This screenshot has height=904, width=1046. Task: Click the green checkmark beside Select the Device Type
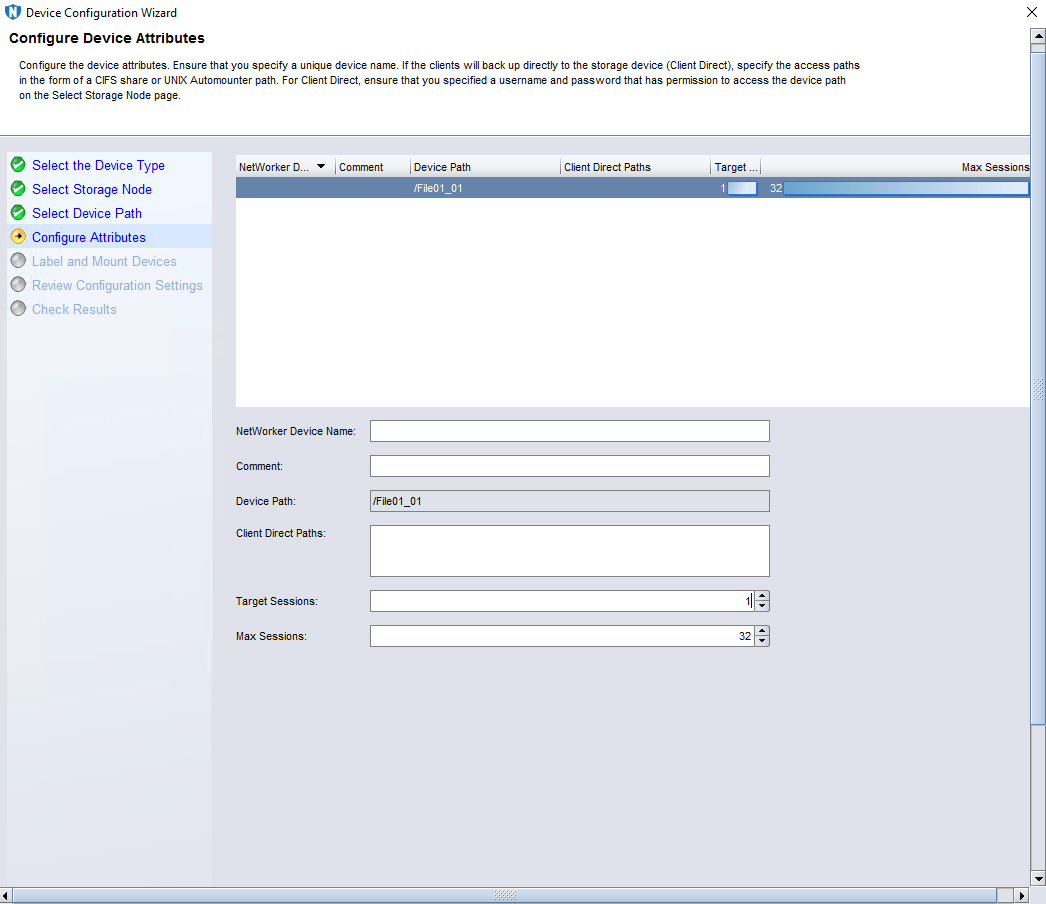18,165
